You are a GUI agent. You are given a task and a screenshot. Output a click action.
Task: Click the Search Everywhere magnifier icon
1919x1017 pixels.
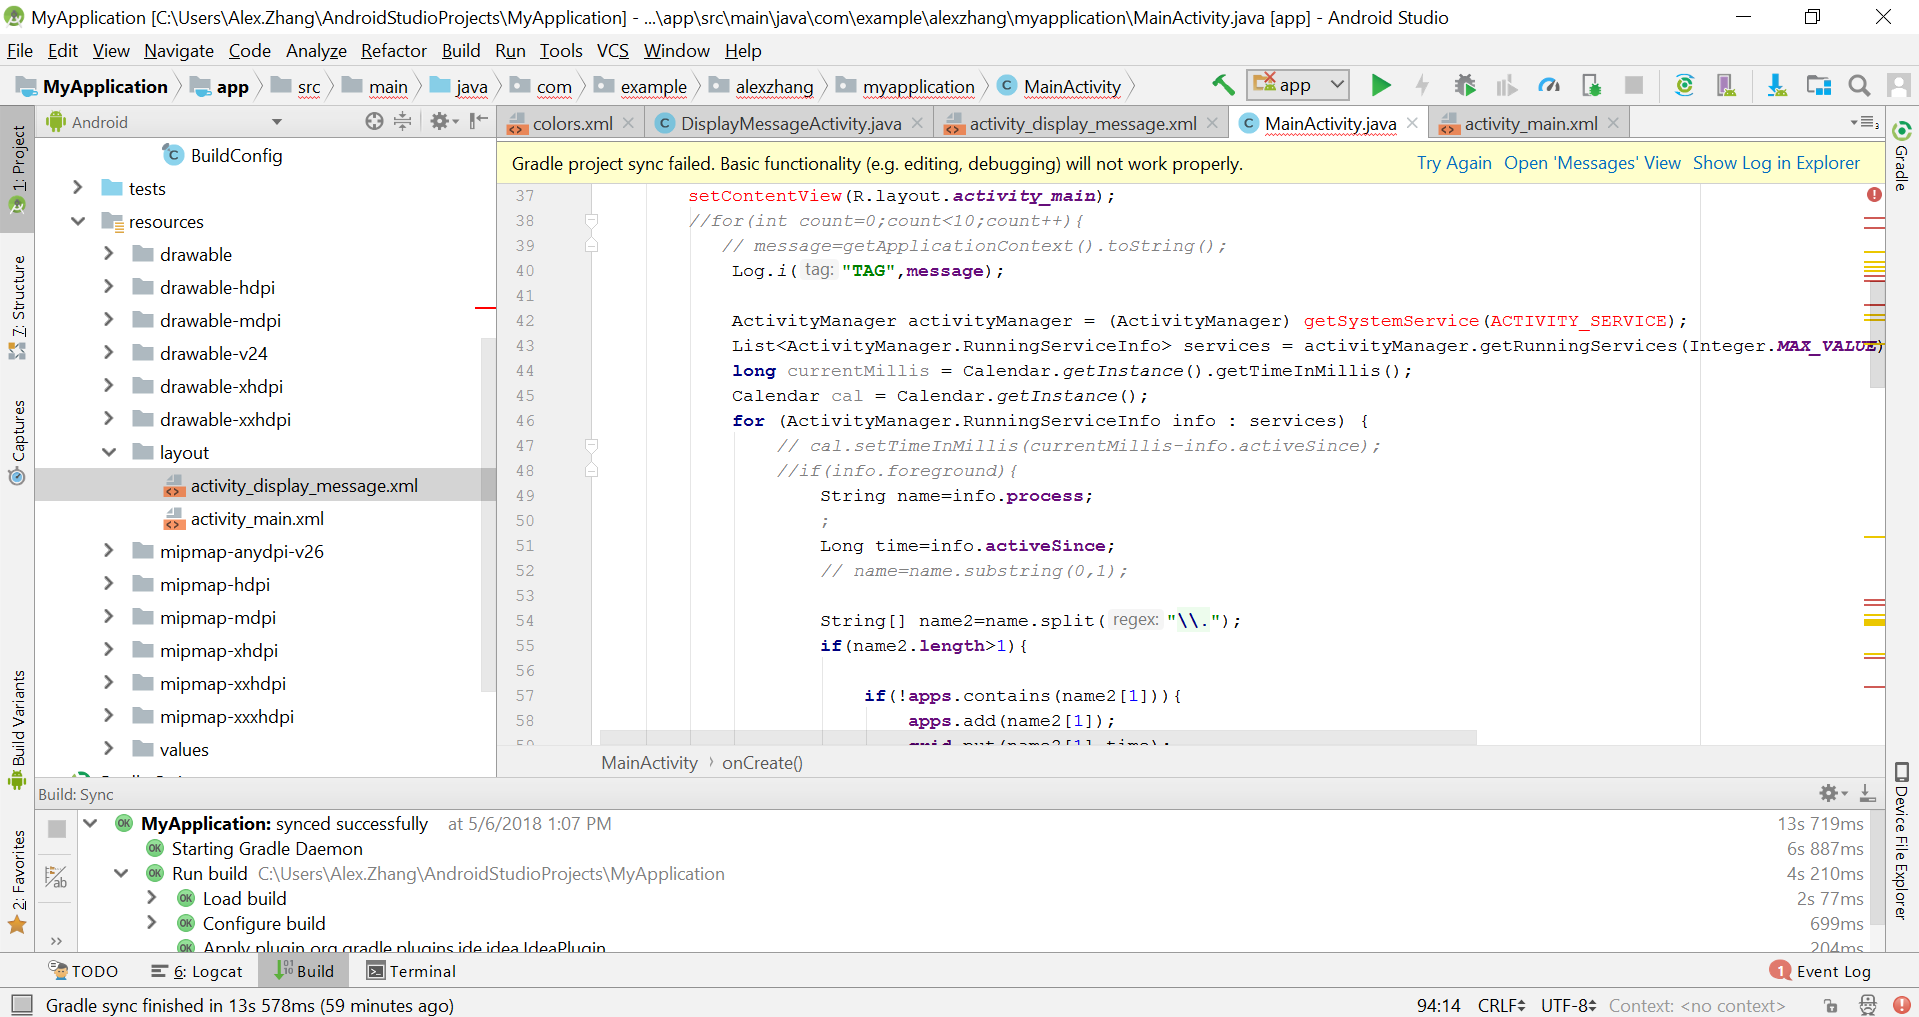(1859, 86)
